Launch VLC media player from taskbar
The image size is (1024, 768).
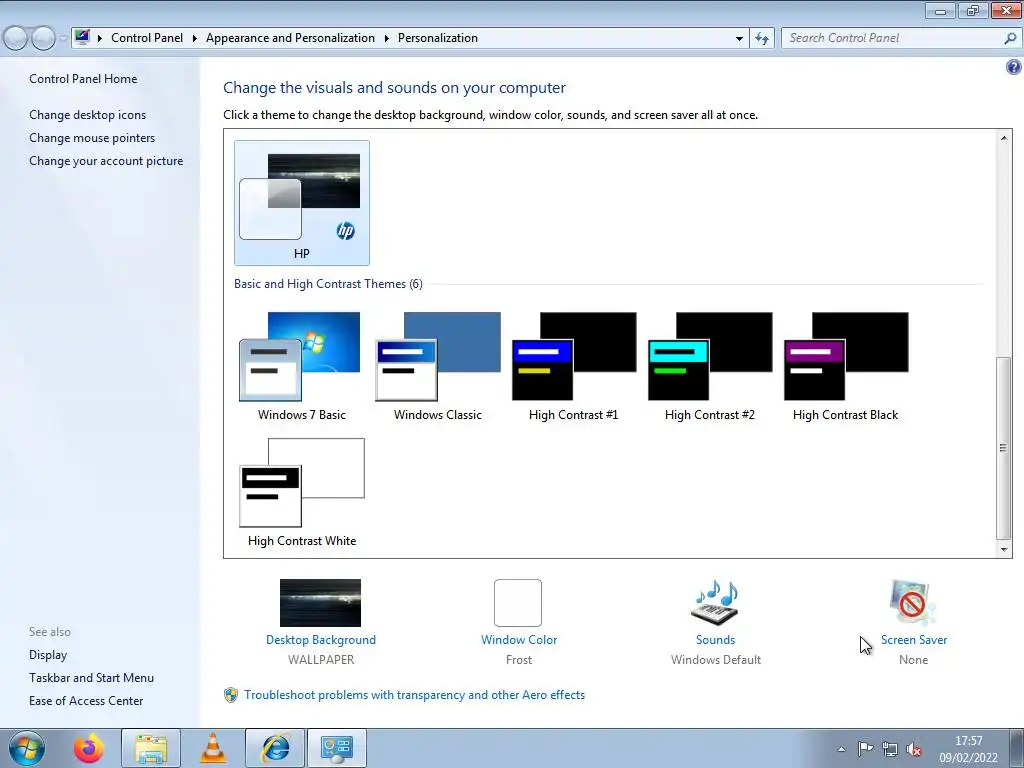tap(213, 748)
